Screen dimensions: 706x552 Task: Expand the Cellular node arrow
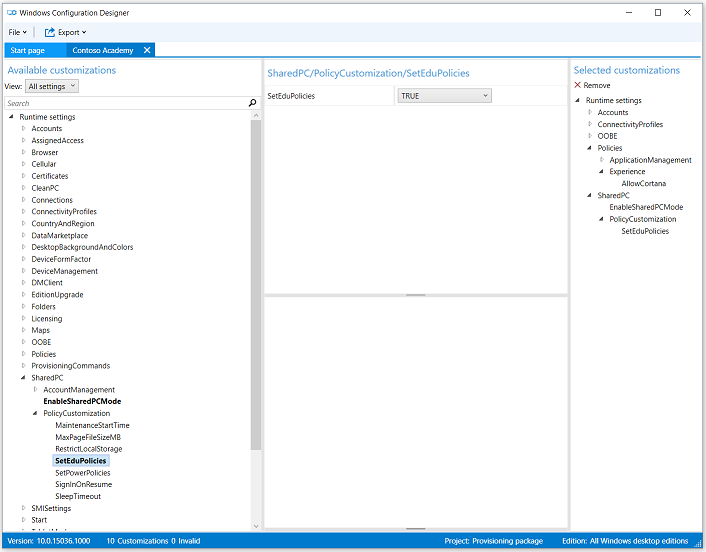23,164
